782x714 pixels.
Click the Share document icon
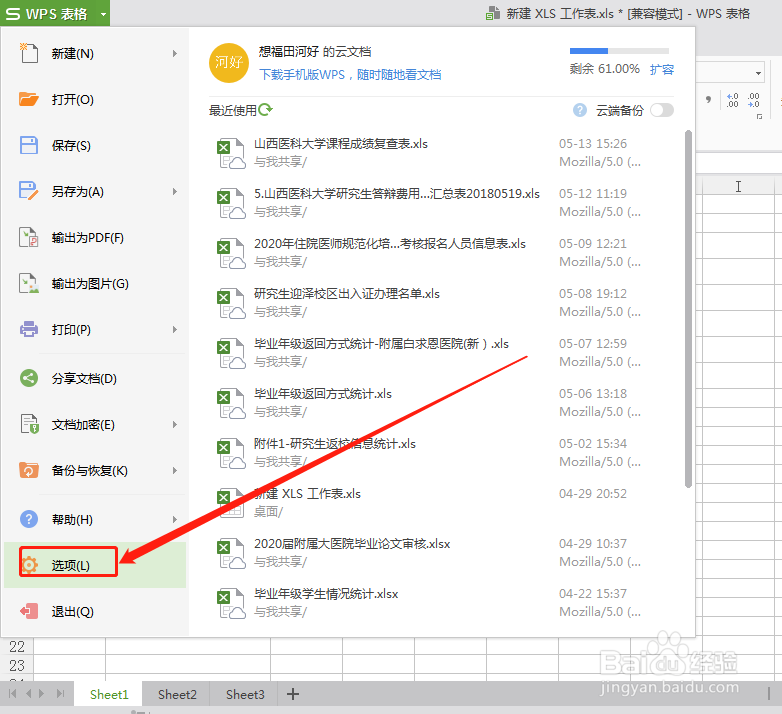[x=28, y=378]
